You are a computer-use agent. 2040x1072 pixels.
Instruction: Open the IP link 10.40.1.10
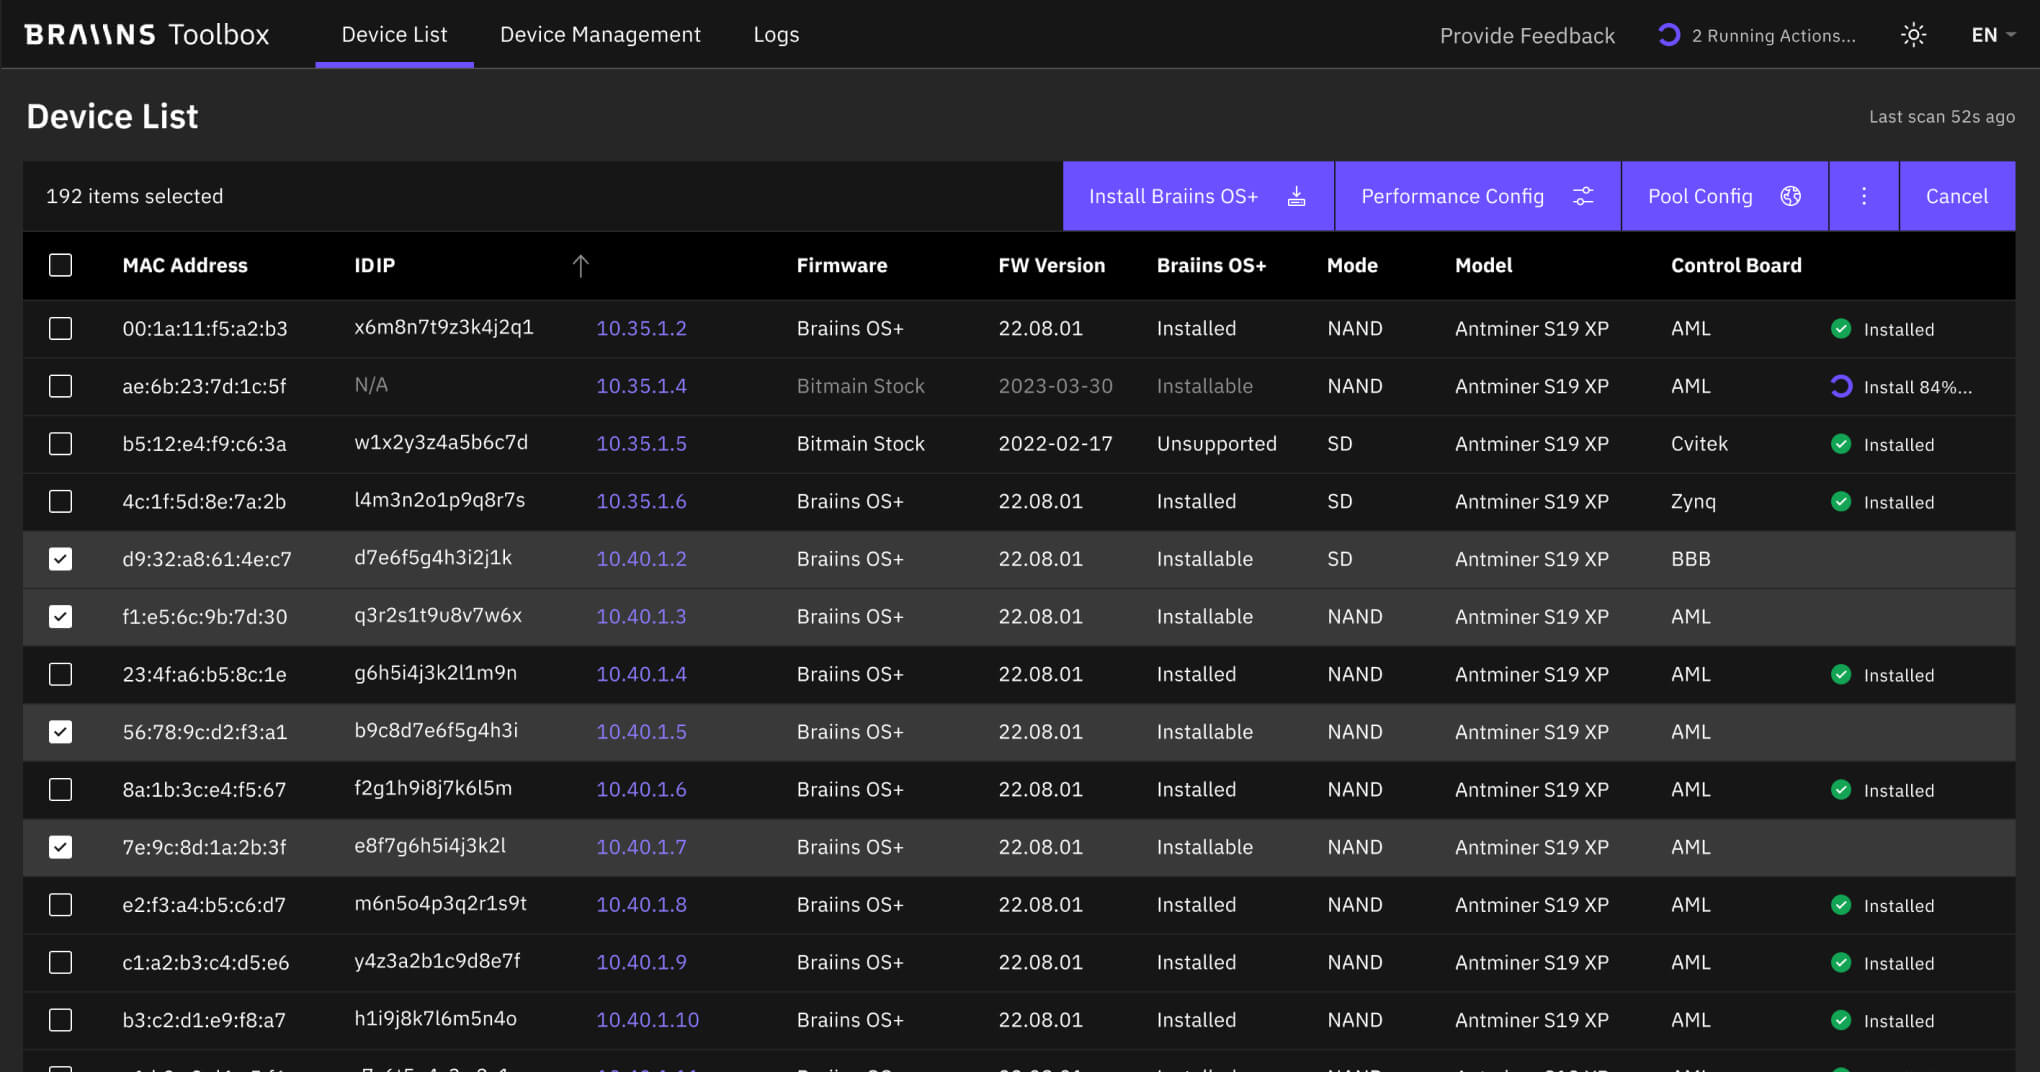pos(647,1020)
